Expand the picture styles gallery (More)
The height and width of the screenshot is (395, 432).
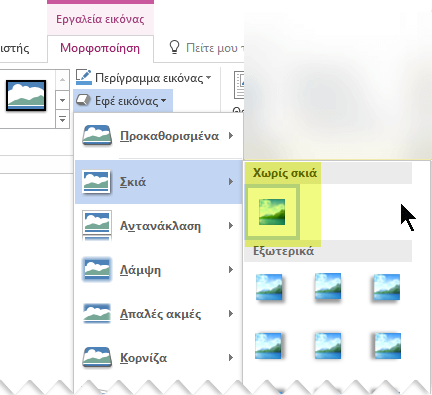62,119
